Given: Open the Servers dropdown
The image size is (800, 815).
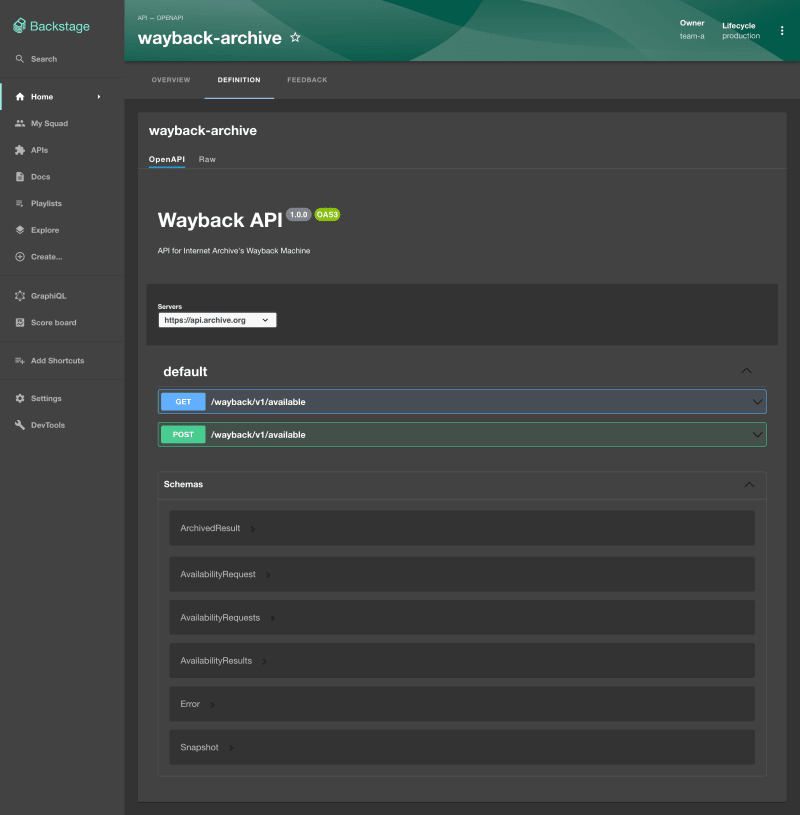Looking at the screenshot, I should 217,320.
